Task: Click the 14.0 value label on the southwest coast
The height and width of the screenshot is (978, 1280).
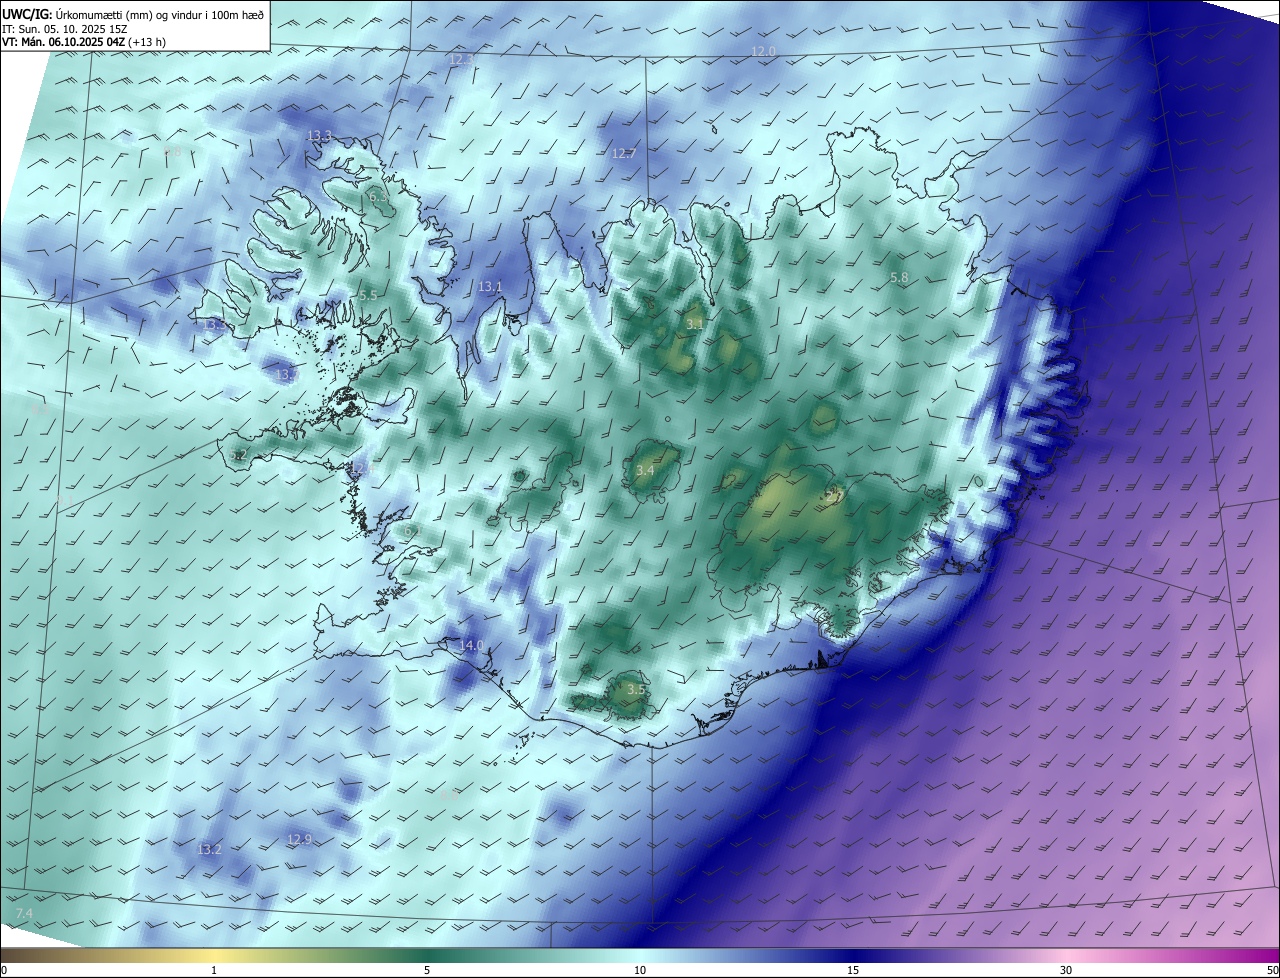Action: pos(471,645)
